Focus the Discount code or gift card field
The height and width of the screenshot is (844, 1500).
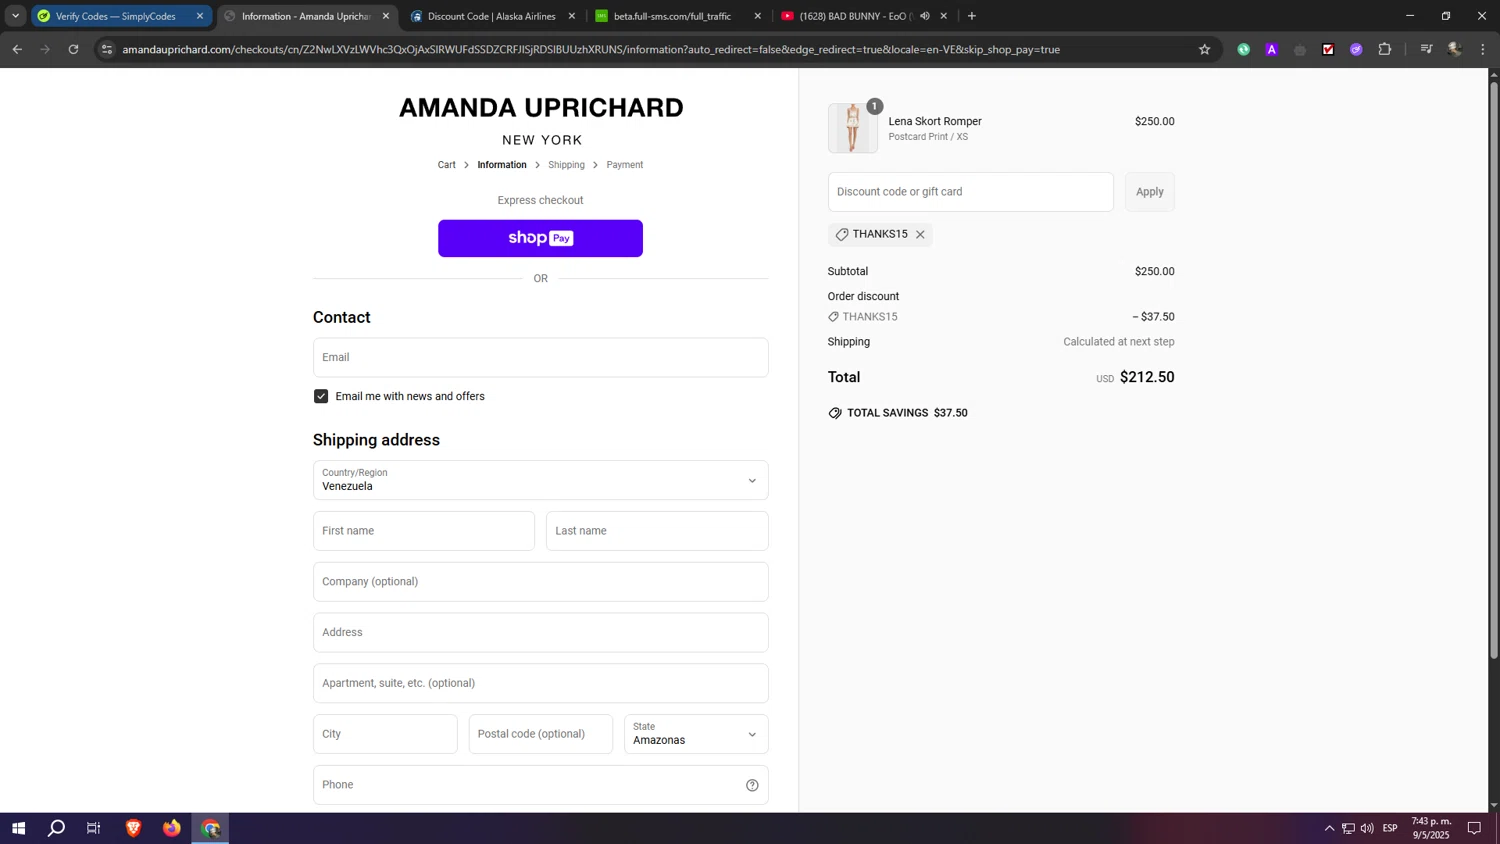970,192
